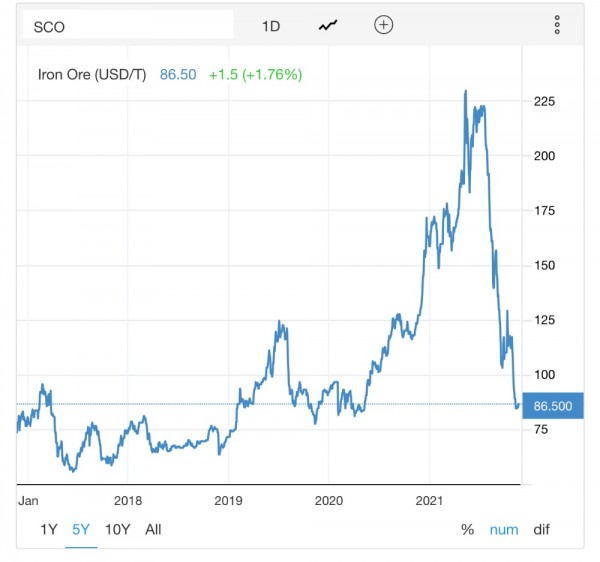
Task: Open the 1D interval selector
Action: pos(271,26)
